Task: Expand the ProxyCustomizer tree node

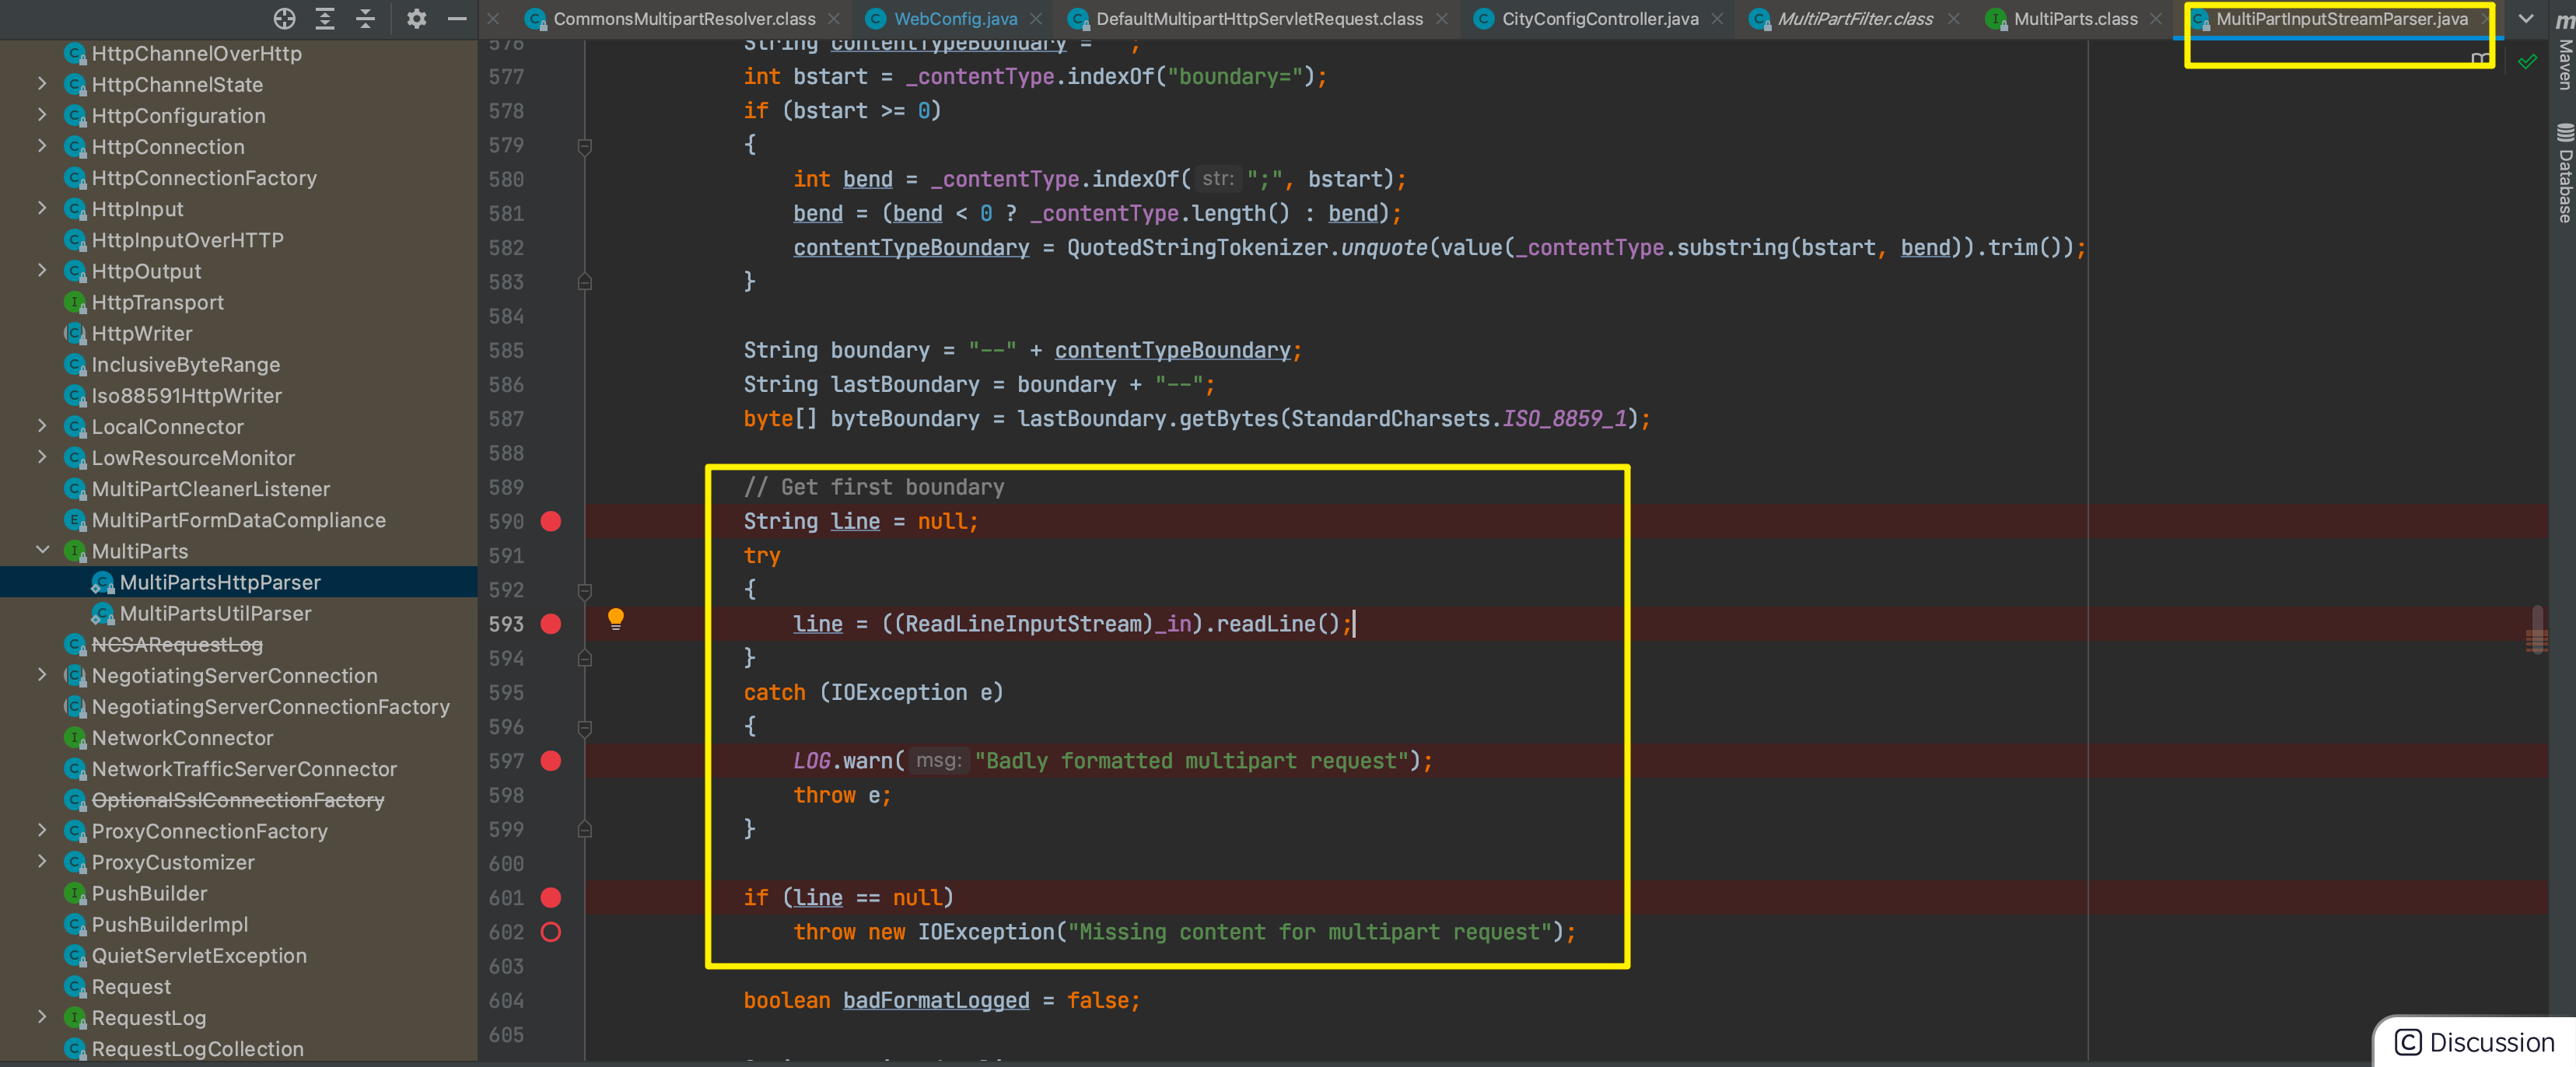Action: pos(42,861)
